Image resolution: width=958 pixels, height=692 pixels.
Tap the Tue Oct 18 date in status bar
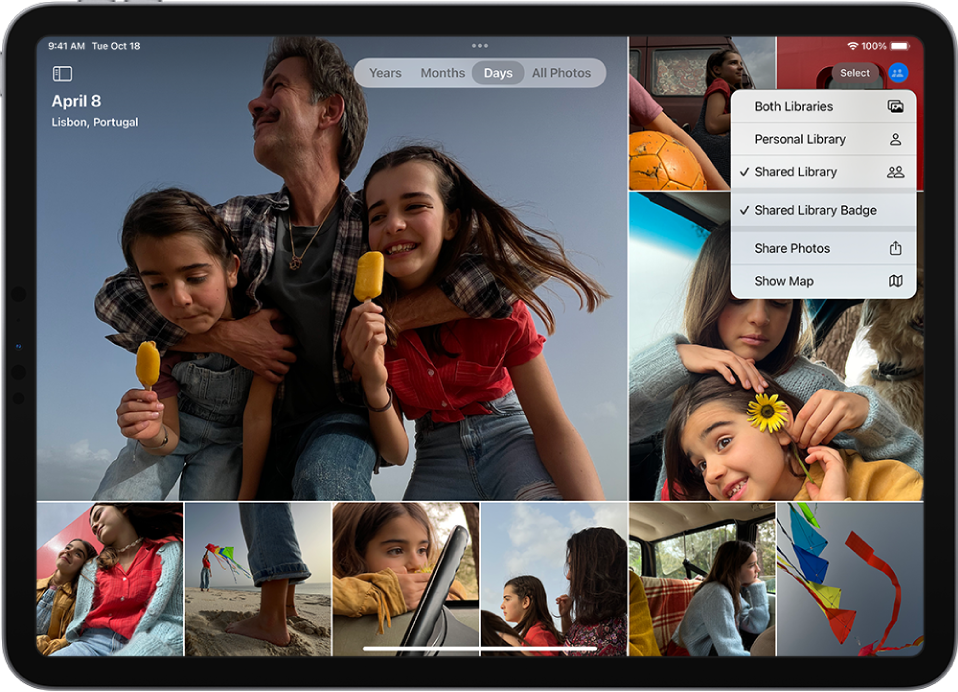point(116,46)
